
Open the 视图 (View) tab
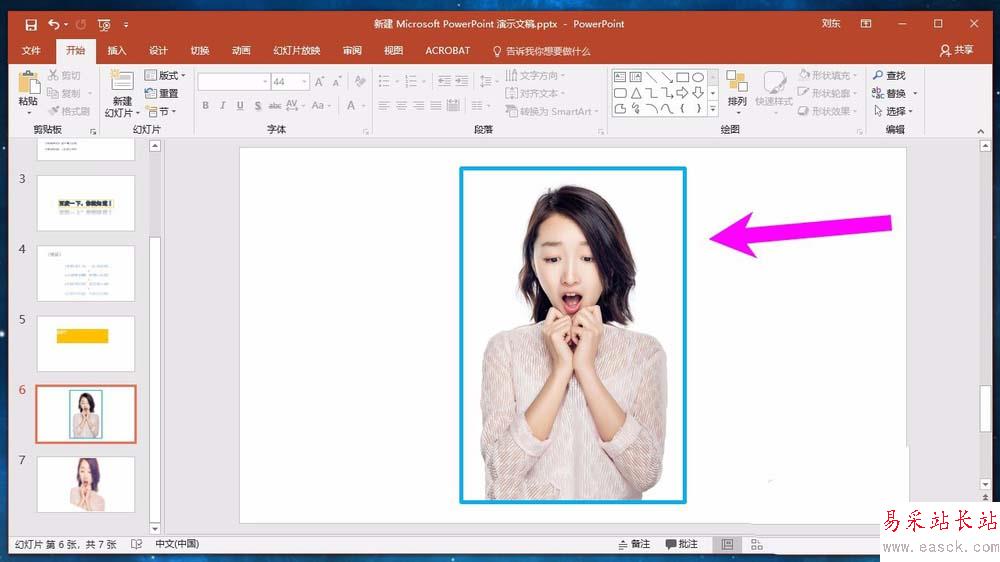393,50
